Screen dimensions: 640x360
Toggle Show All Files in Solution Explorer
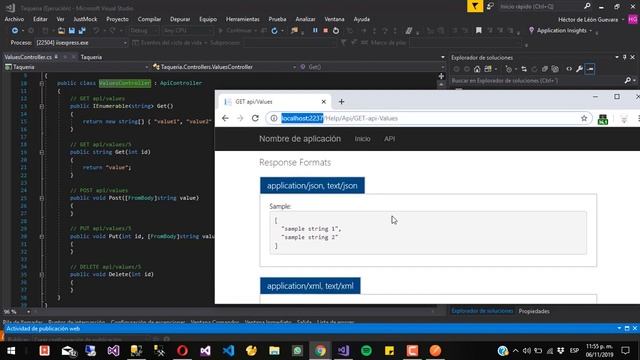coord(555,69)
